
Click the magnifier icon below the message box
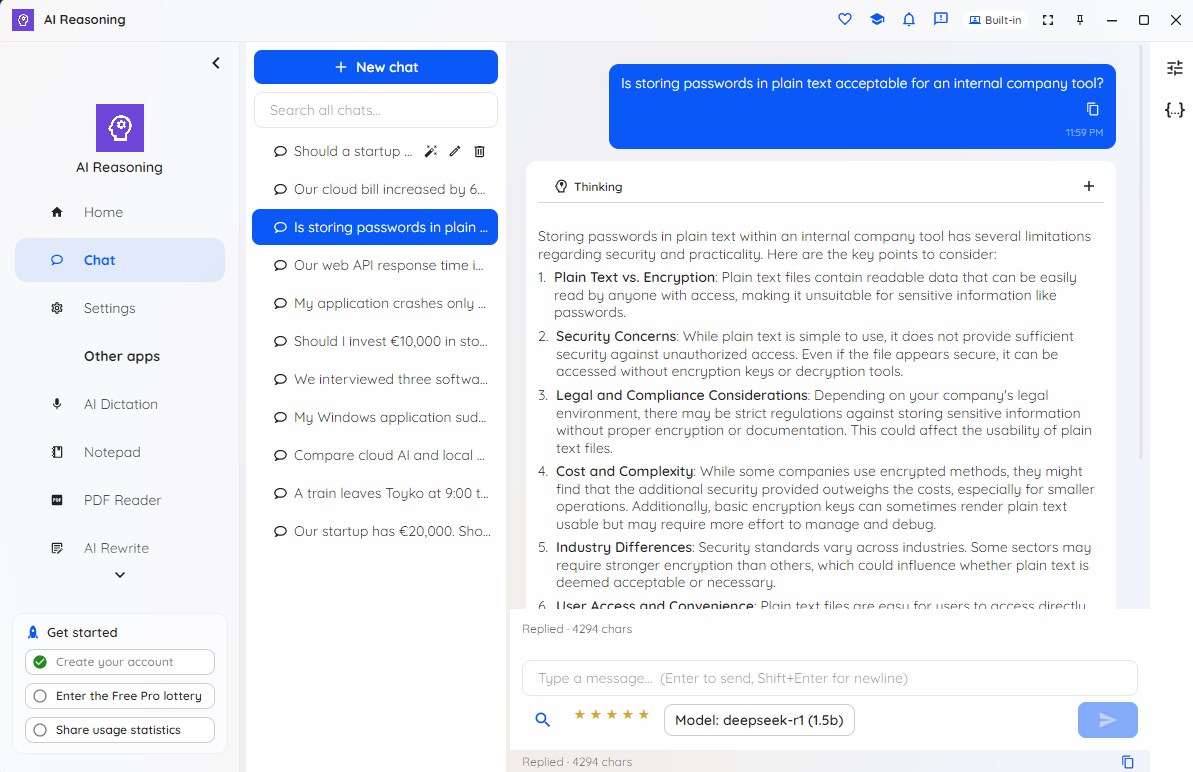pos(542,720)
